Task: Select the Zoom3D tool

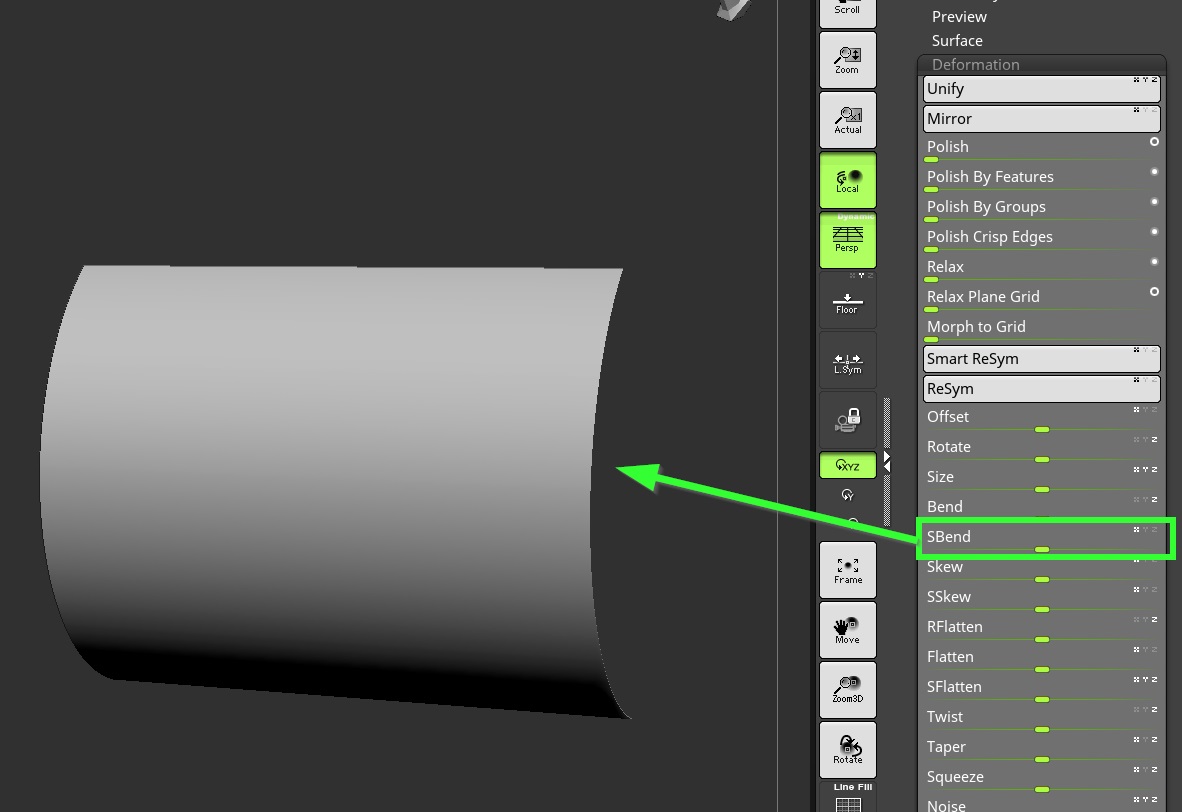Action: (847, 690)
